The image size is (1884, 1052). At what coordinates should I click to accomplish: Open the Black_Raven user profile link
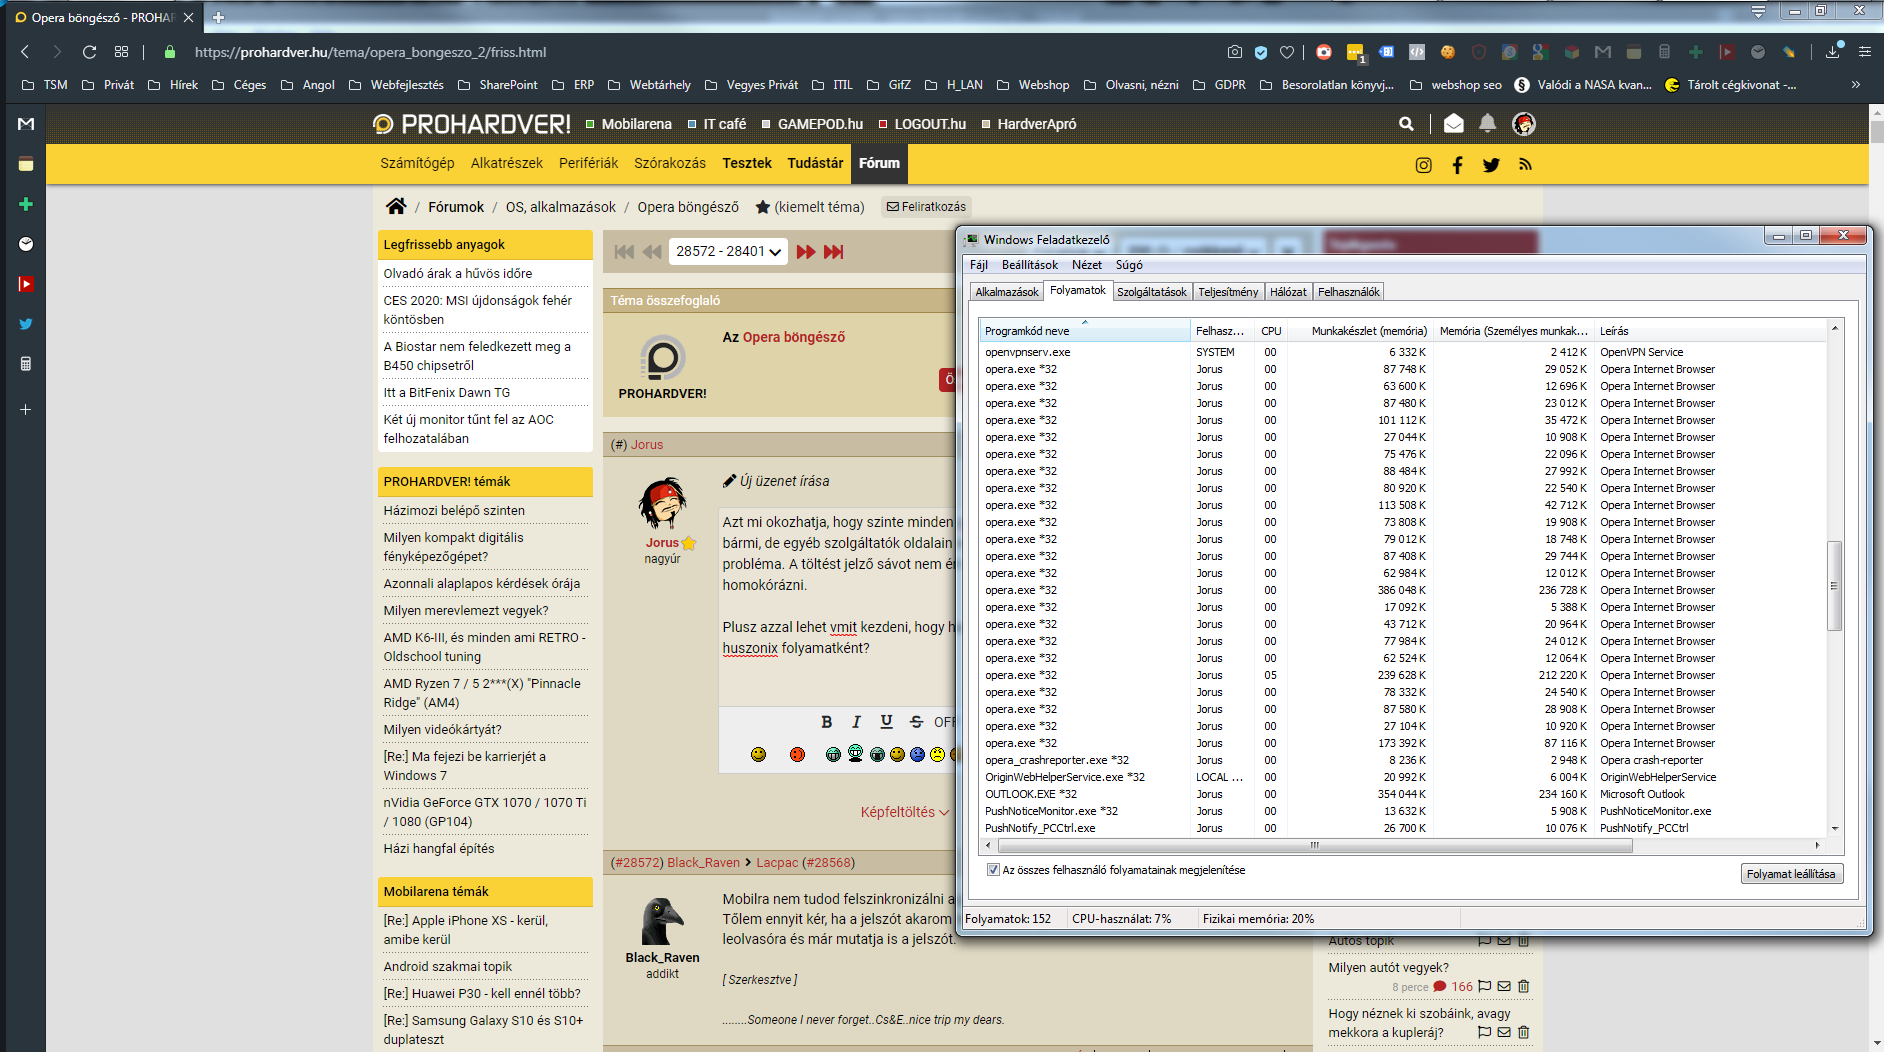pyautogui.click(x=703, y=862)
